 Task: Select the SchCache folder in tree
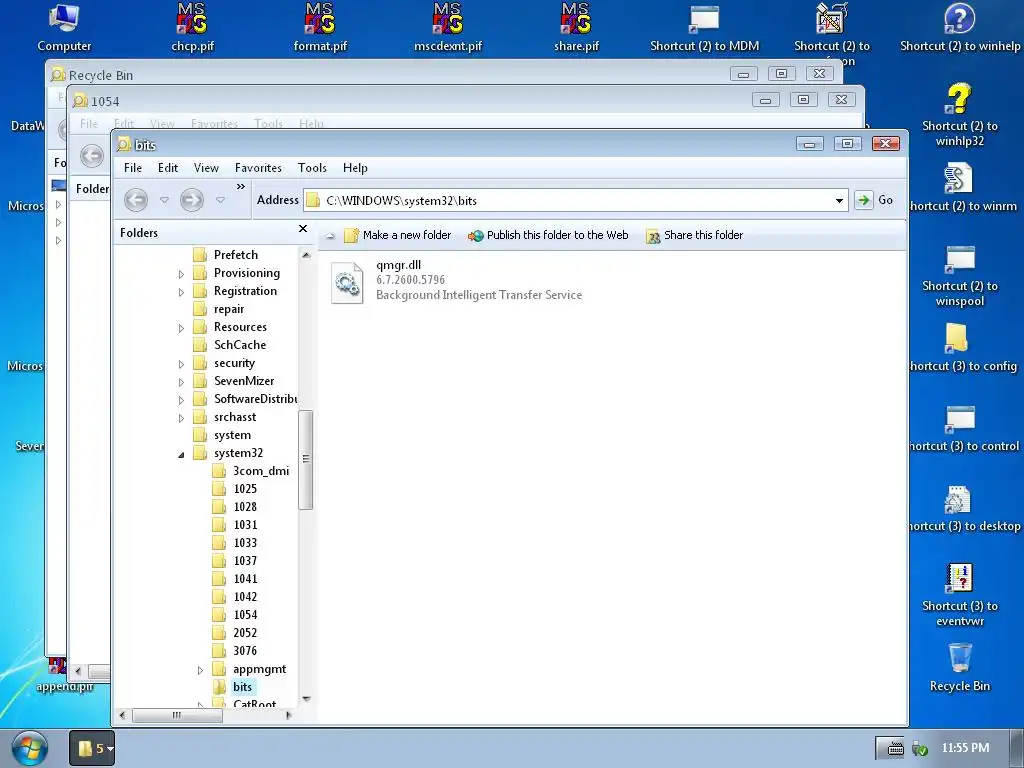click(x=240, y=345)
